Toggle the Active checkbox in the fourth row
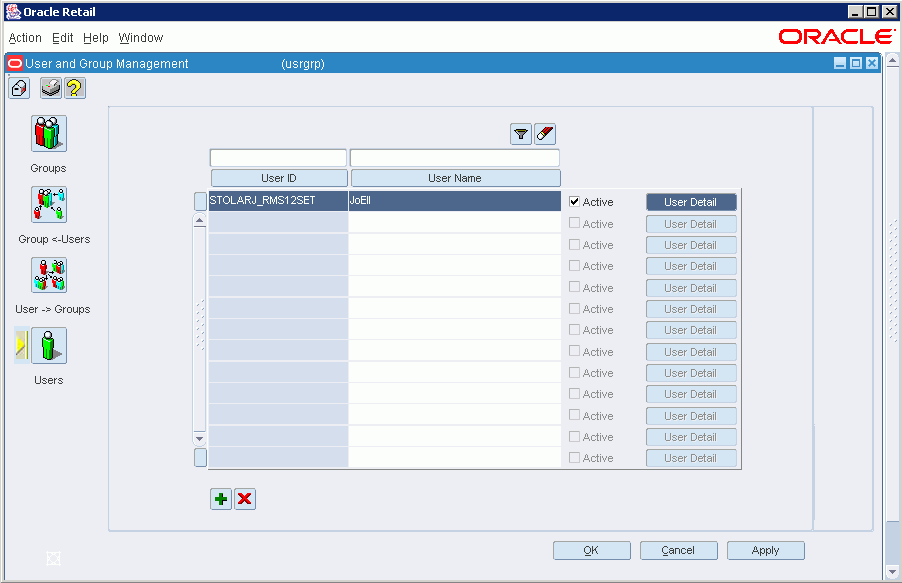 [x=574, y=265]
